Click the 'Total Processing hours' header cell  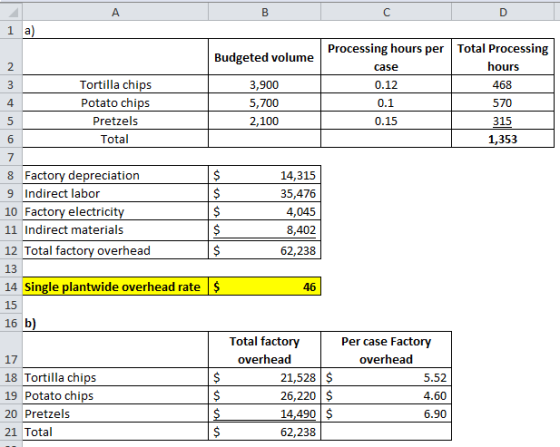503,57
